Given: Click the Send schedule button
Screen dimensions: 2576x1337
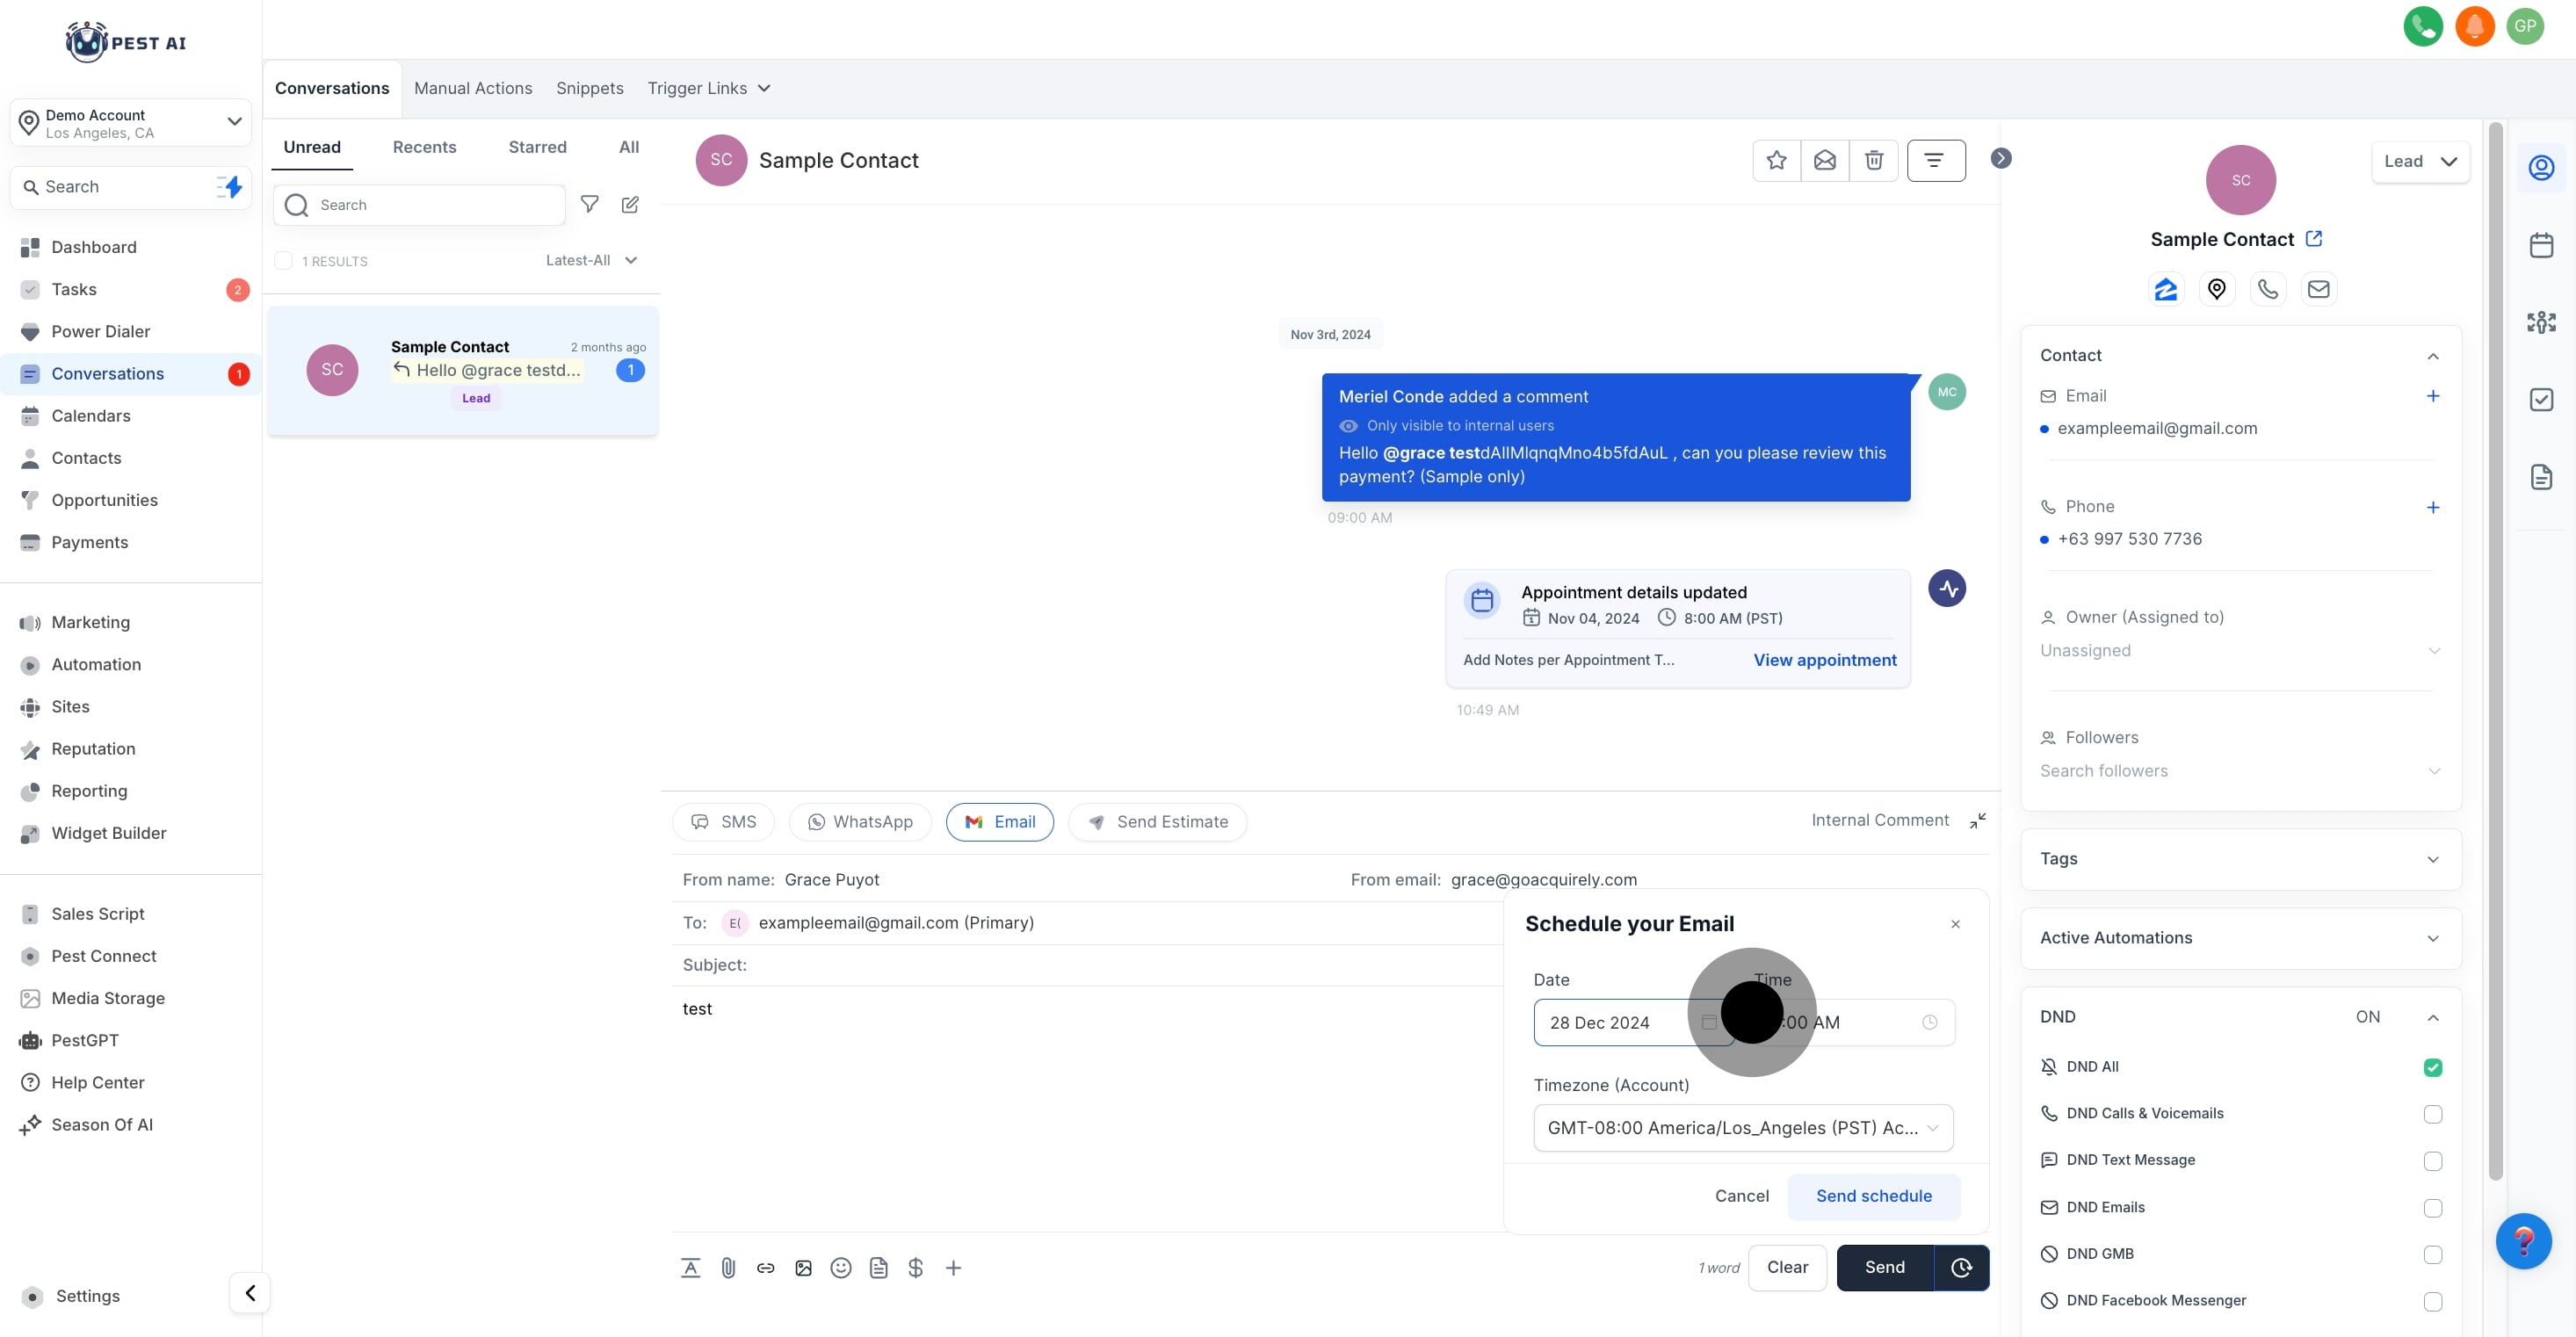Looking at the screenshot, I should (x=1873, y=1195).
